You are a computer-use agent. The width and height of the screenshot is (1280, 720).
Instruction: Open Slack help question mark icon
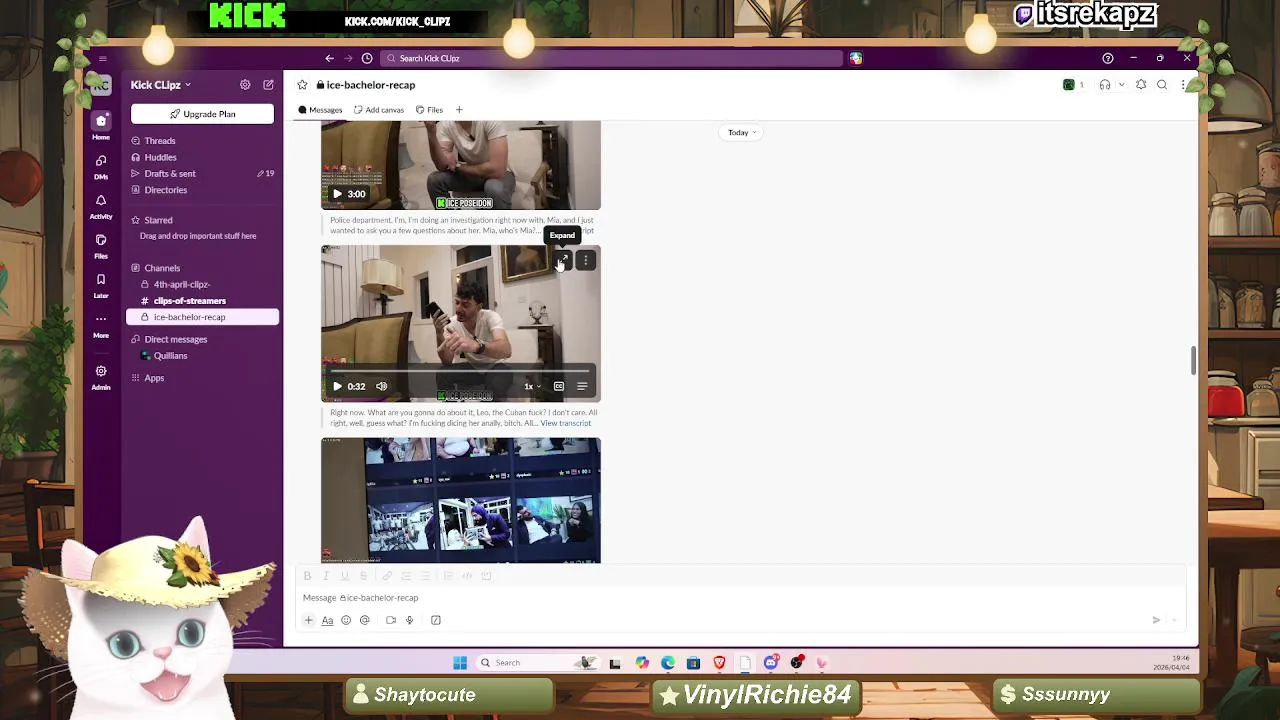tap(1107, 58)
